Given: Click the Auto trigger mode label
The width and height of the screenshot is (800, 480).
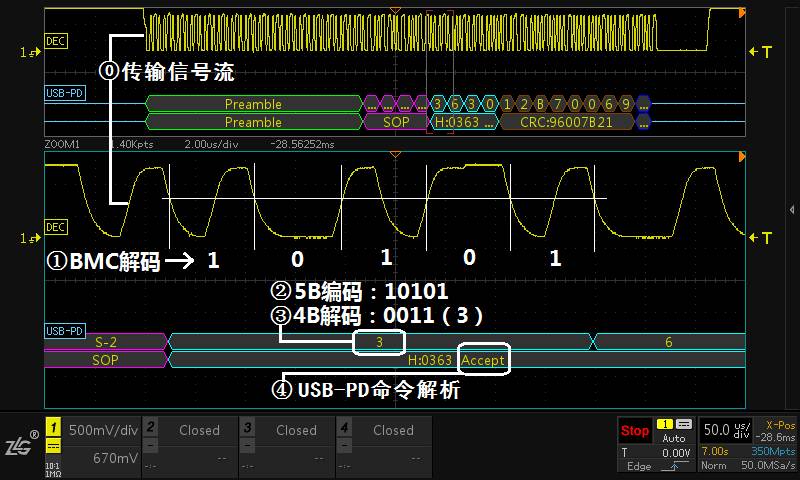Looking at the screenshot, I should click(674, 438).
